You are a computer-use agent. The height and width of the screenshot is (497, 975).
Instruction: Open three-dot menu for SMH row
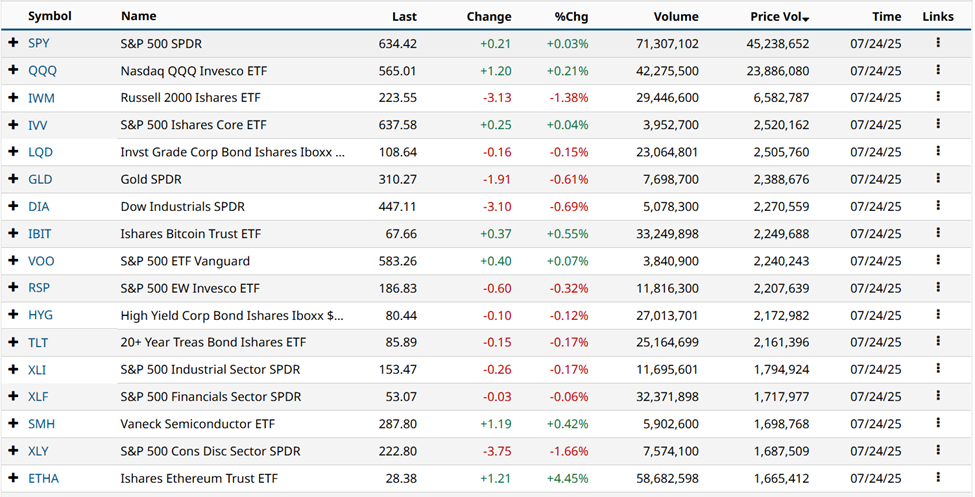pos(938,424)
